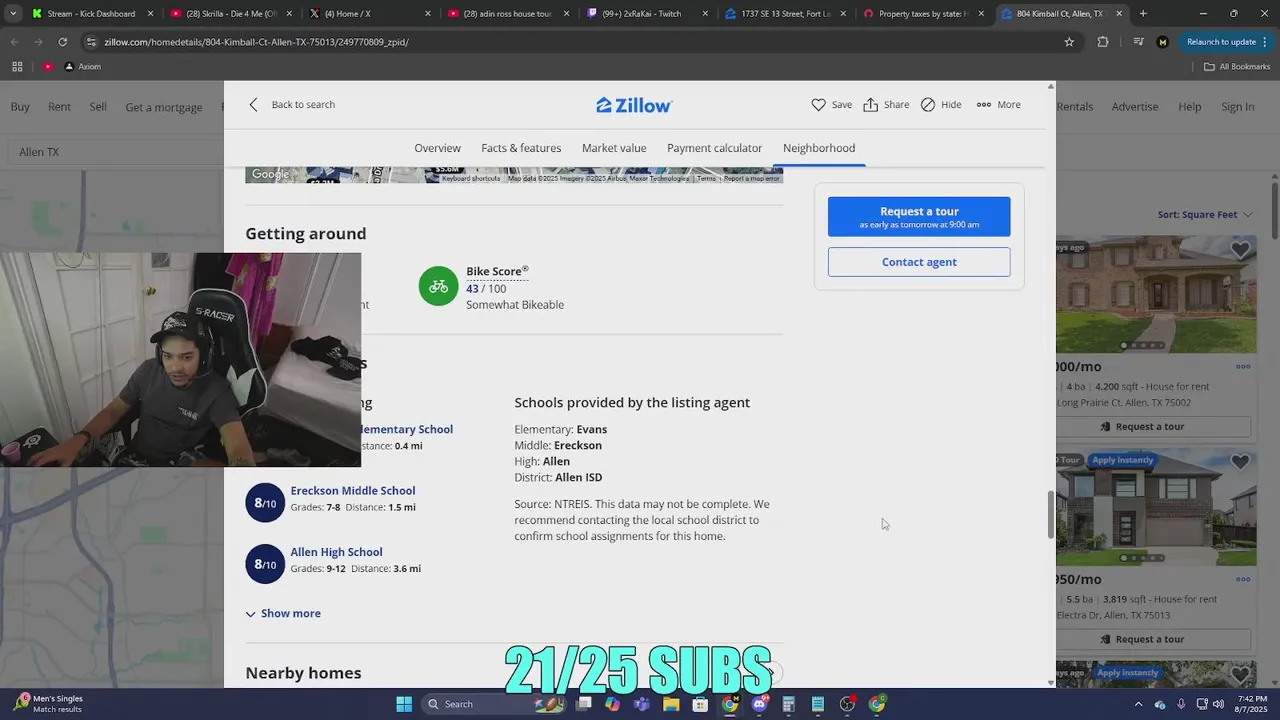
Task: Click Allen High School 8/10 rating badge
Action: [265, 564]
